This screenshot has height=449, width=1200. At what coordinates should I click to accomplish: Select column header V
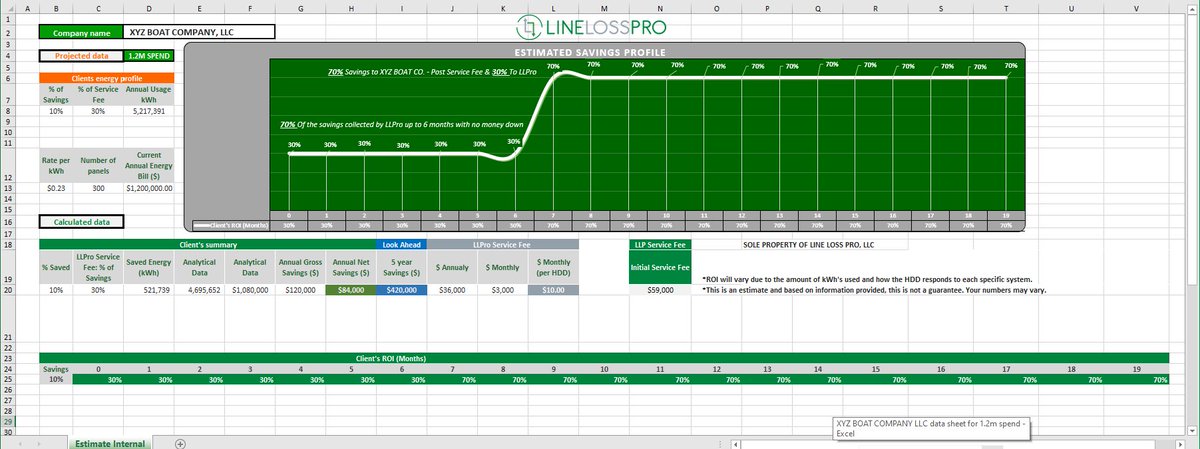click(x=1138, y=8)
